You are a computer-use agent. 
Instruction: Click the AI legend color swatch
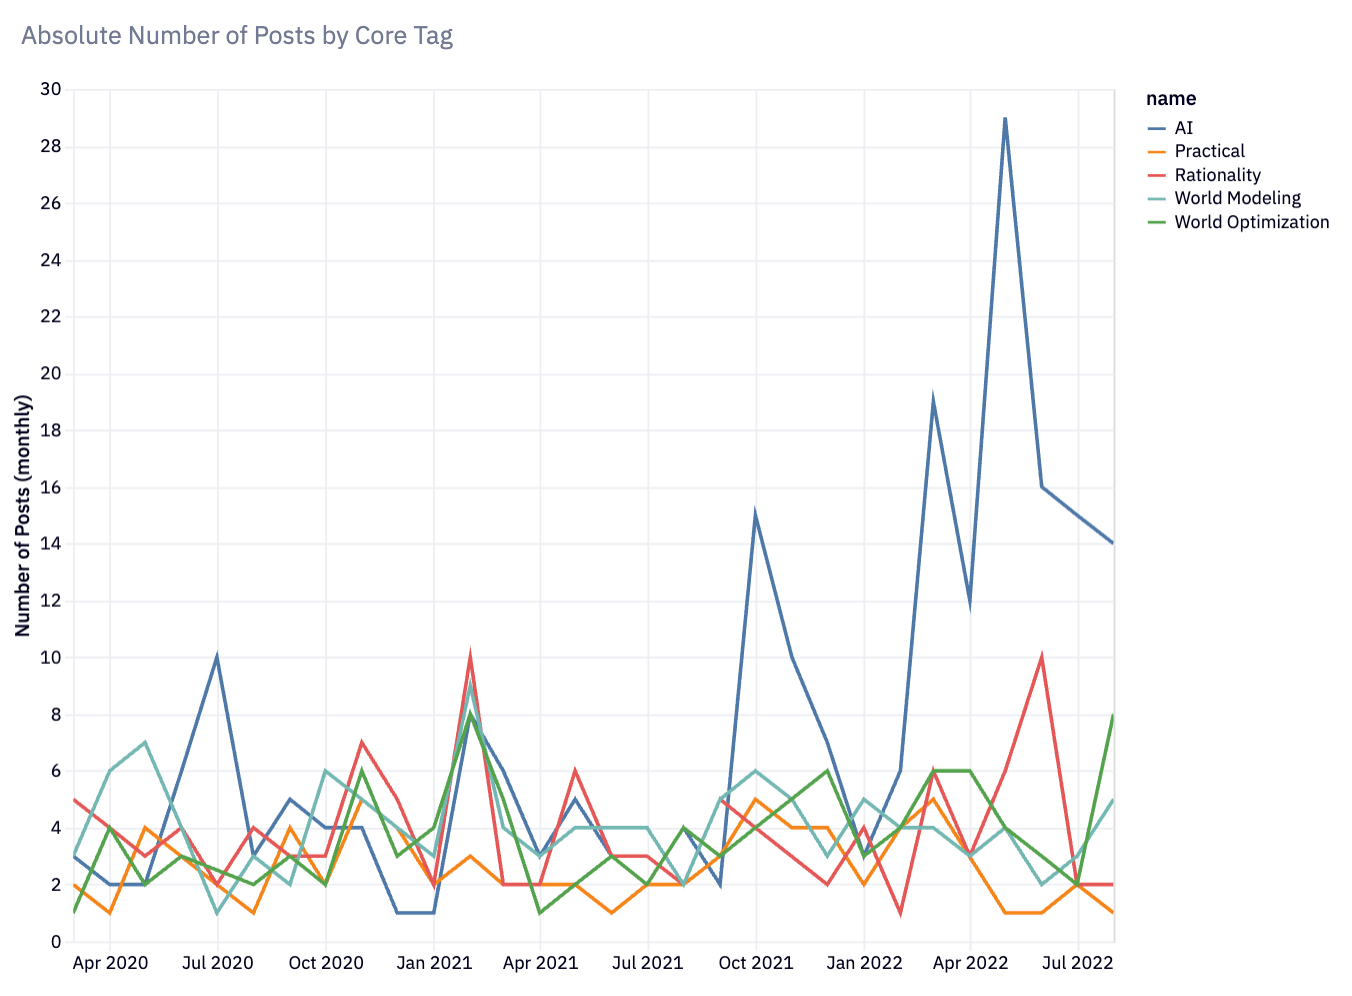pyautogui.click(x=1157, y=128)
